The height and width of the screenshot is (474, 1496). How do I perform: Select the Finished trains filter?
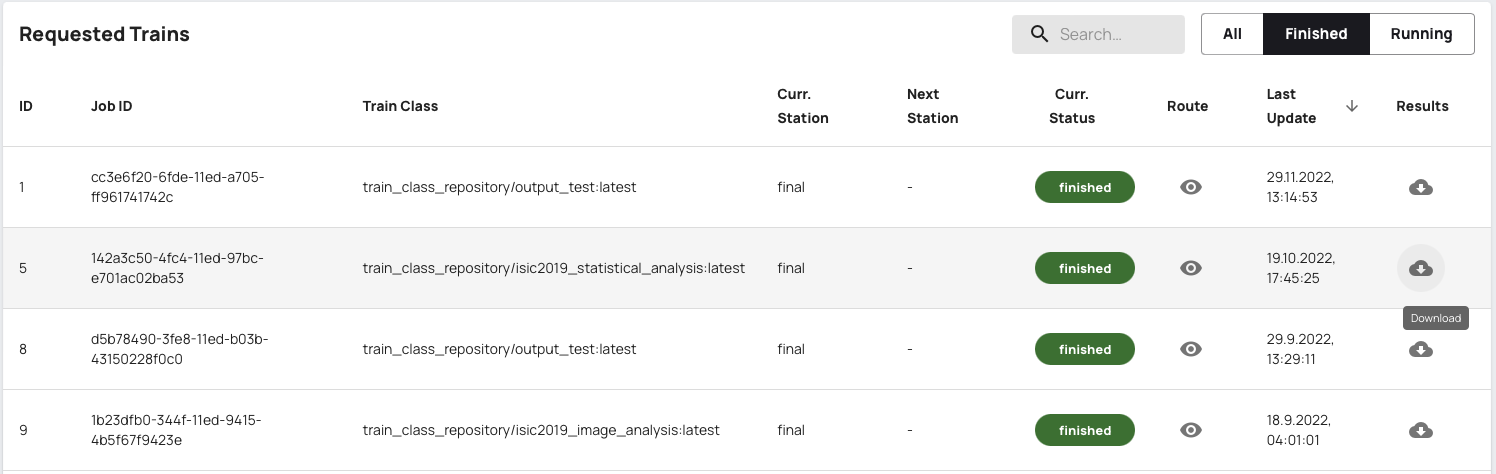pos(1316,34)
